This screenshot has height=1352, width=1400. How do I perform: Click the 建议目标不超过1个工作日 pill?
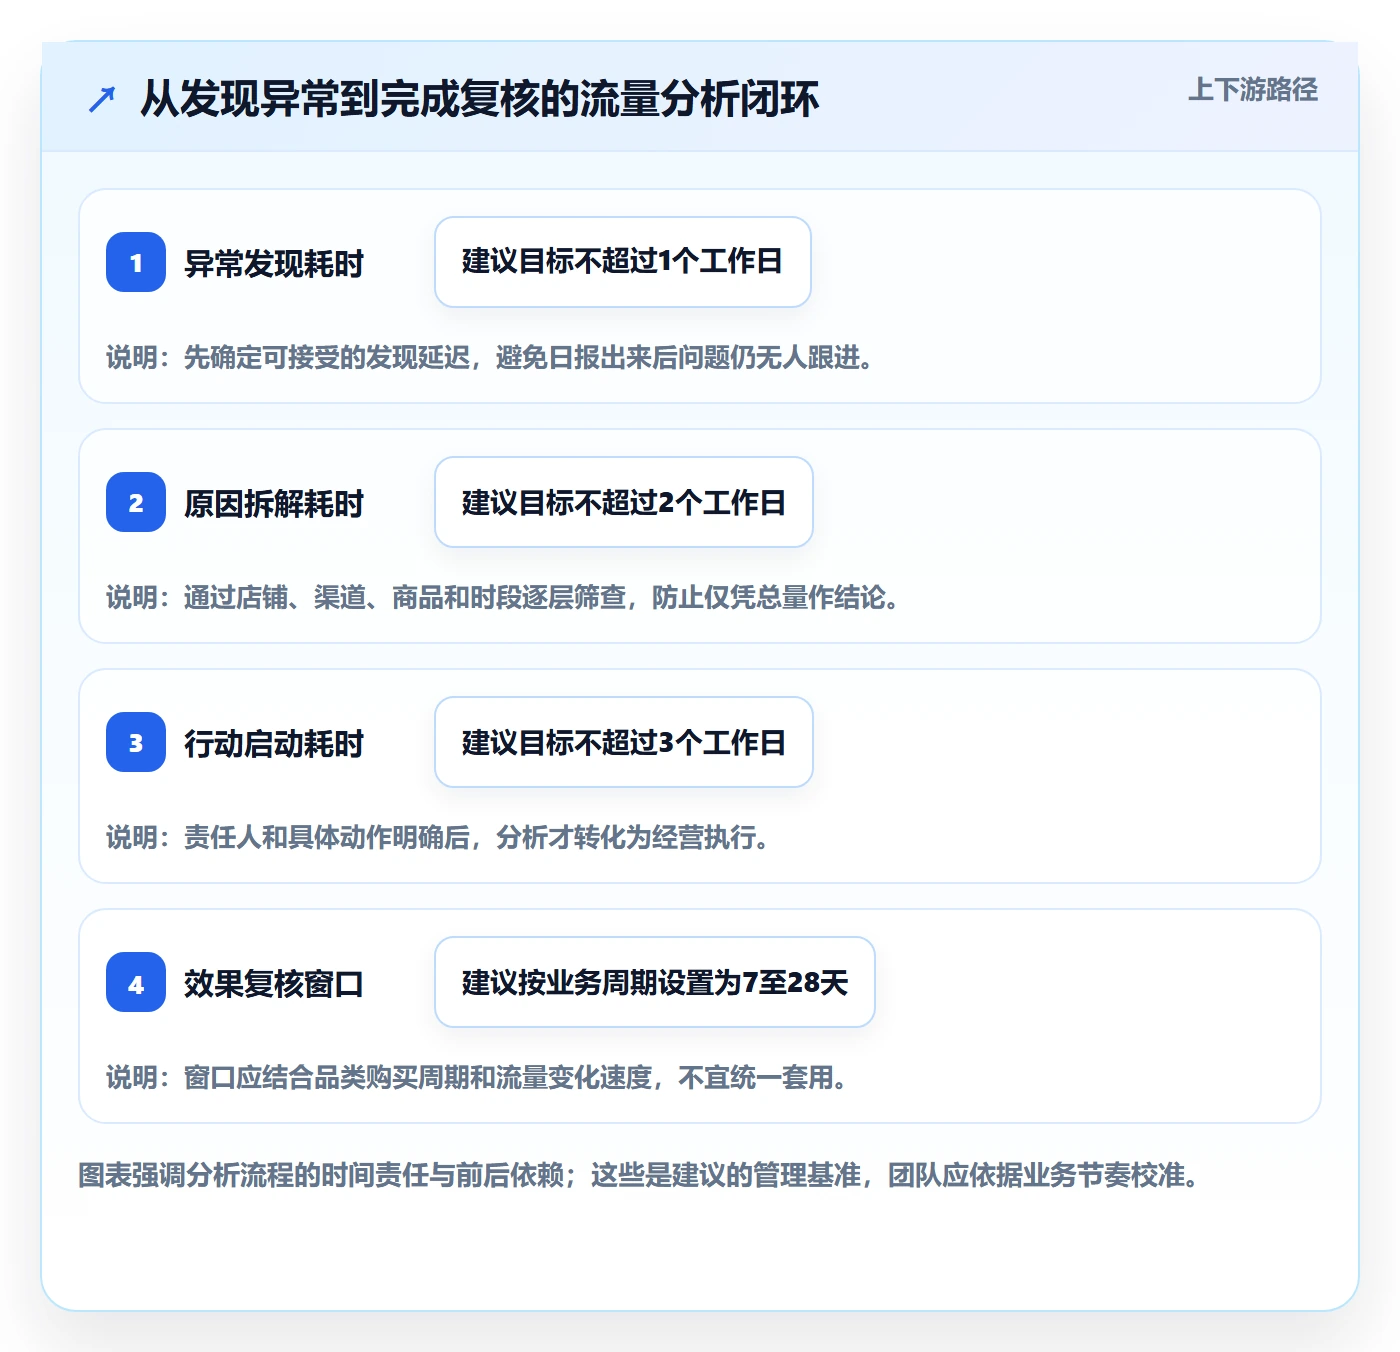click(x=622, y=262)
